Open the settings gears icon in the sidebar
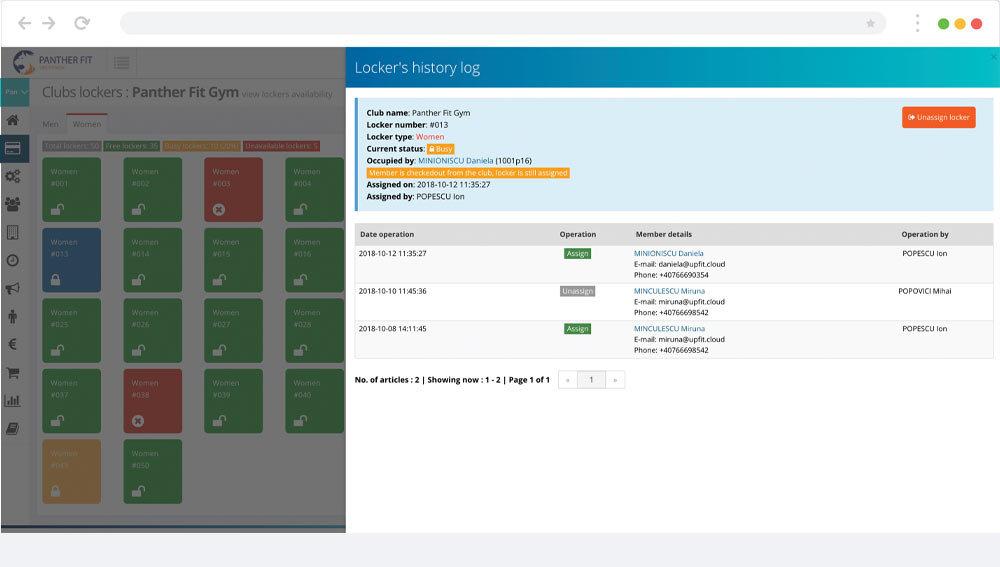1000x567 pixels. [x=13, y=176]
